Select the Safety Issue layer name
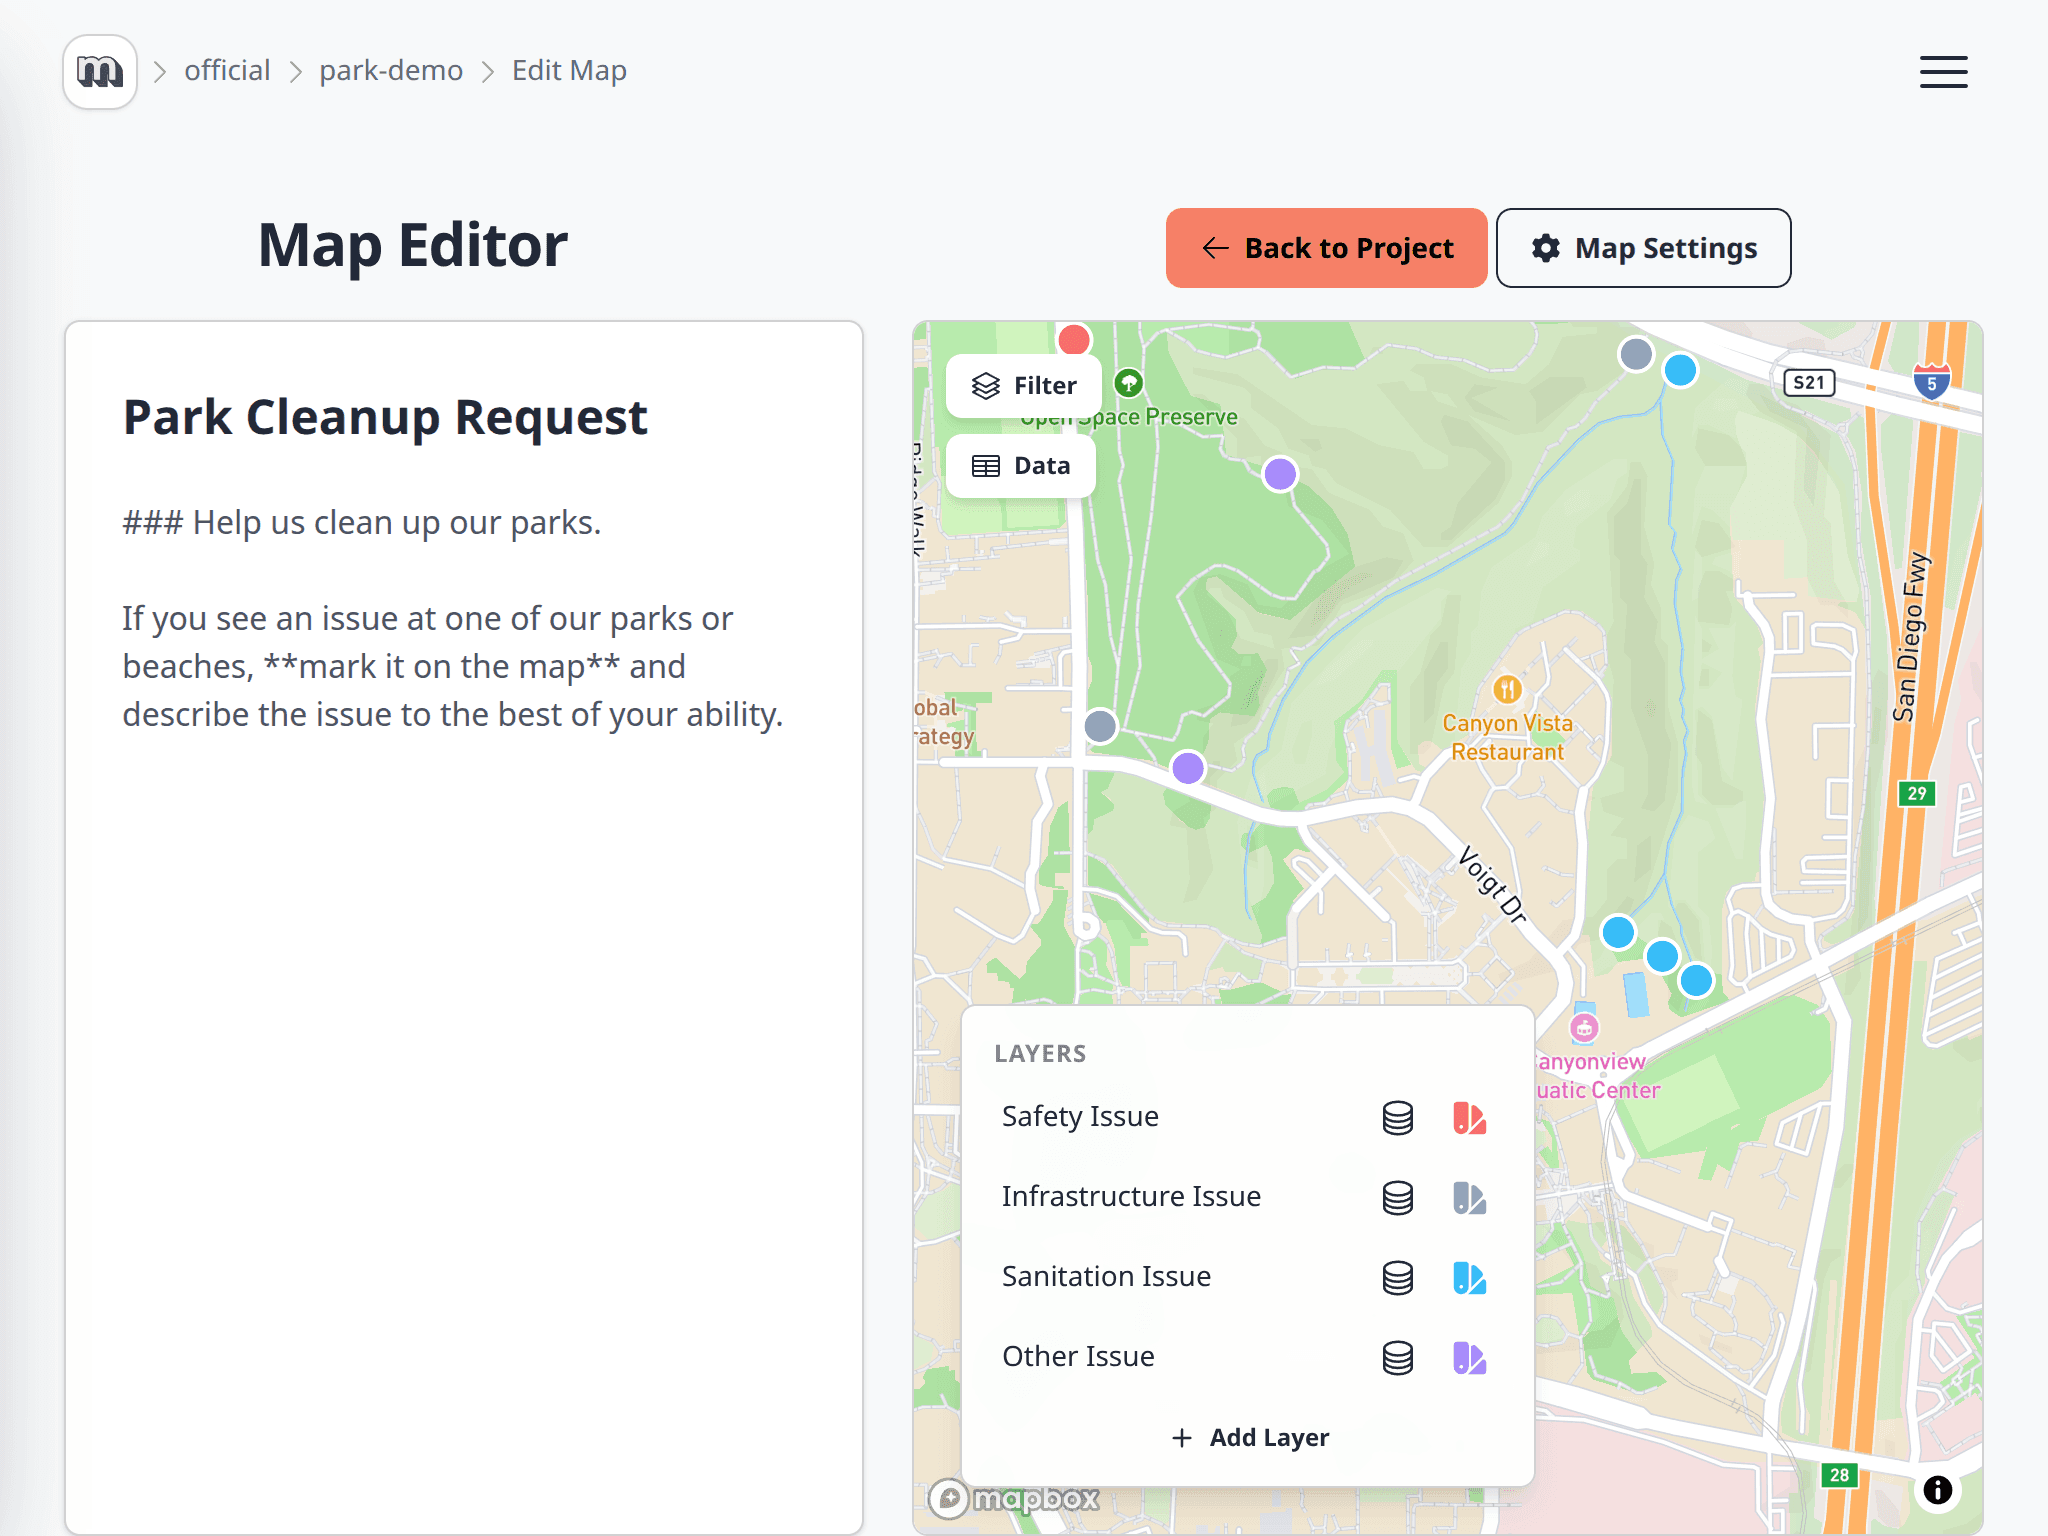 pyautogui.click(x=1080, y=1116)
